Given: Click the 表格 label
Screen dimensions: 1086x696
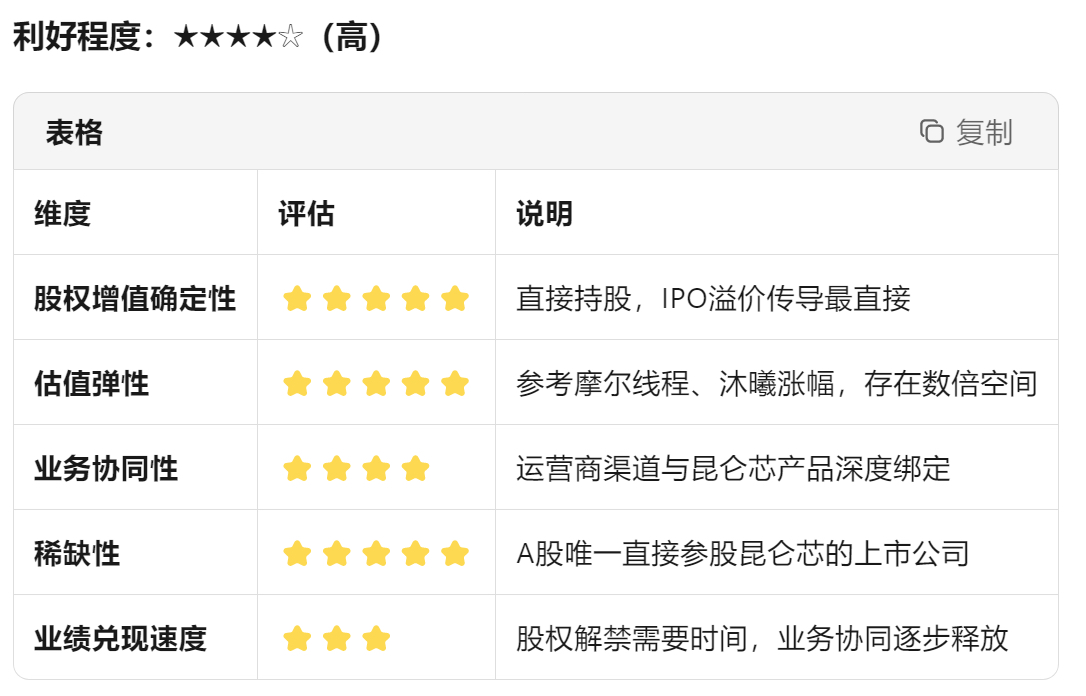Looking at the screenshot, I should (74, 132).
